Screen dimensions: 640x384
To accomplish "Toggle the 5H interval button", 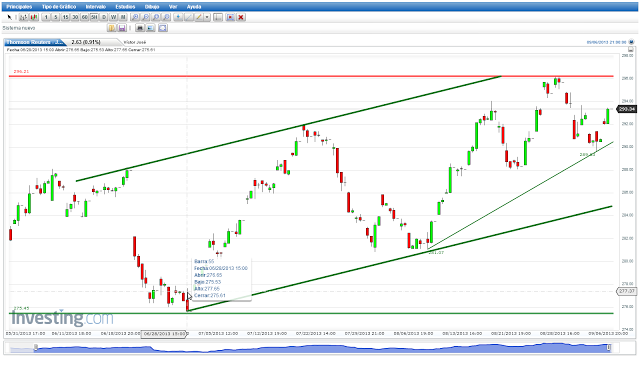I will [94, 17].
